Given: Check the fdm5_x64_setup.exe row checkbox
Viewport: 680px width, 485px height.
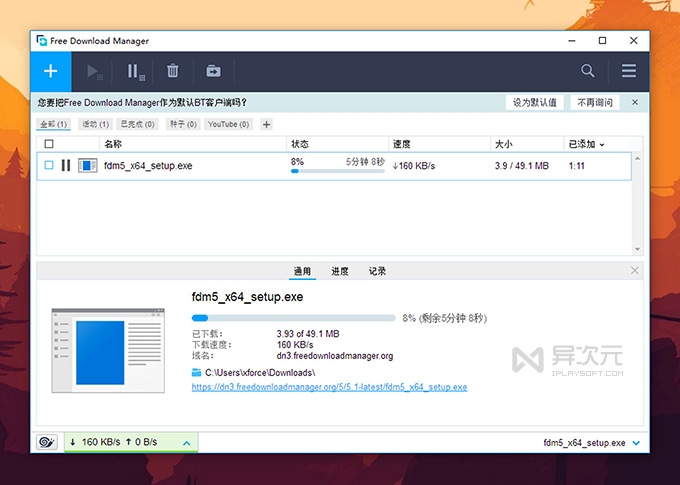Looking at the screenshot, I should [49, 165].
